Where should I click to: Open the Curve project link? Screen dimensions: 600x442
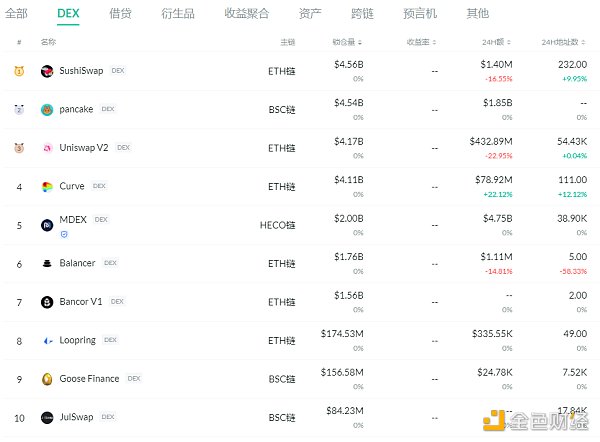coord(72,186)
